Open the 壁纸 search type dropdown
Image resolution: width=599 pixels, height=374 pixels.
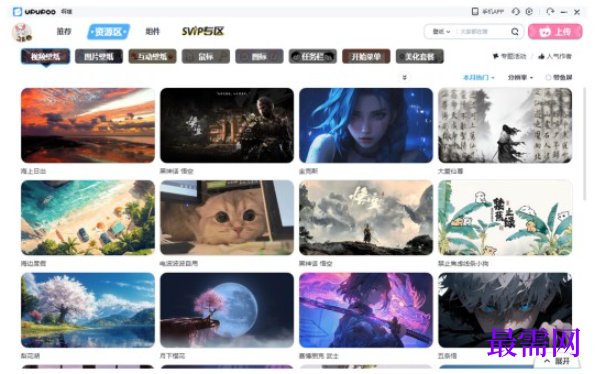tap(441, 32)
